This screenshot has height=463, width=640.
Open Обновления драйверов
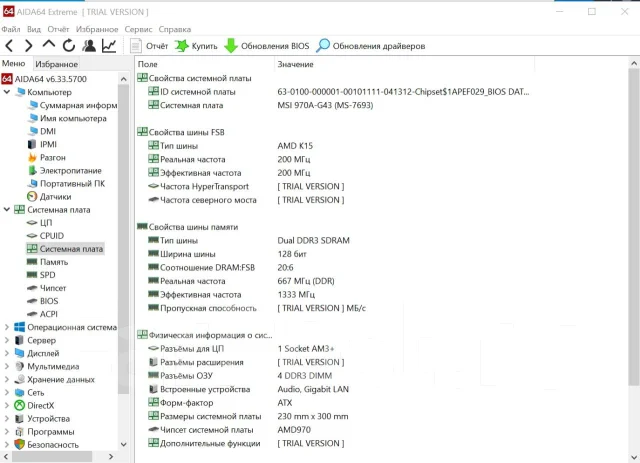[x=371, y=46]
